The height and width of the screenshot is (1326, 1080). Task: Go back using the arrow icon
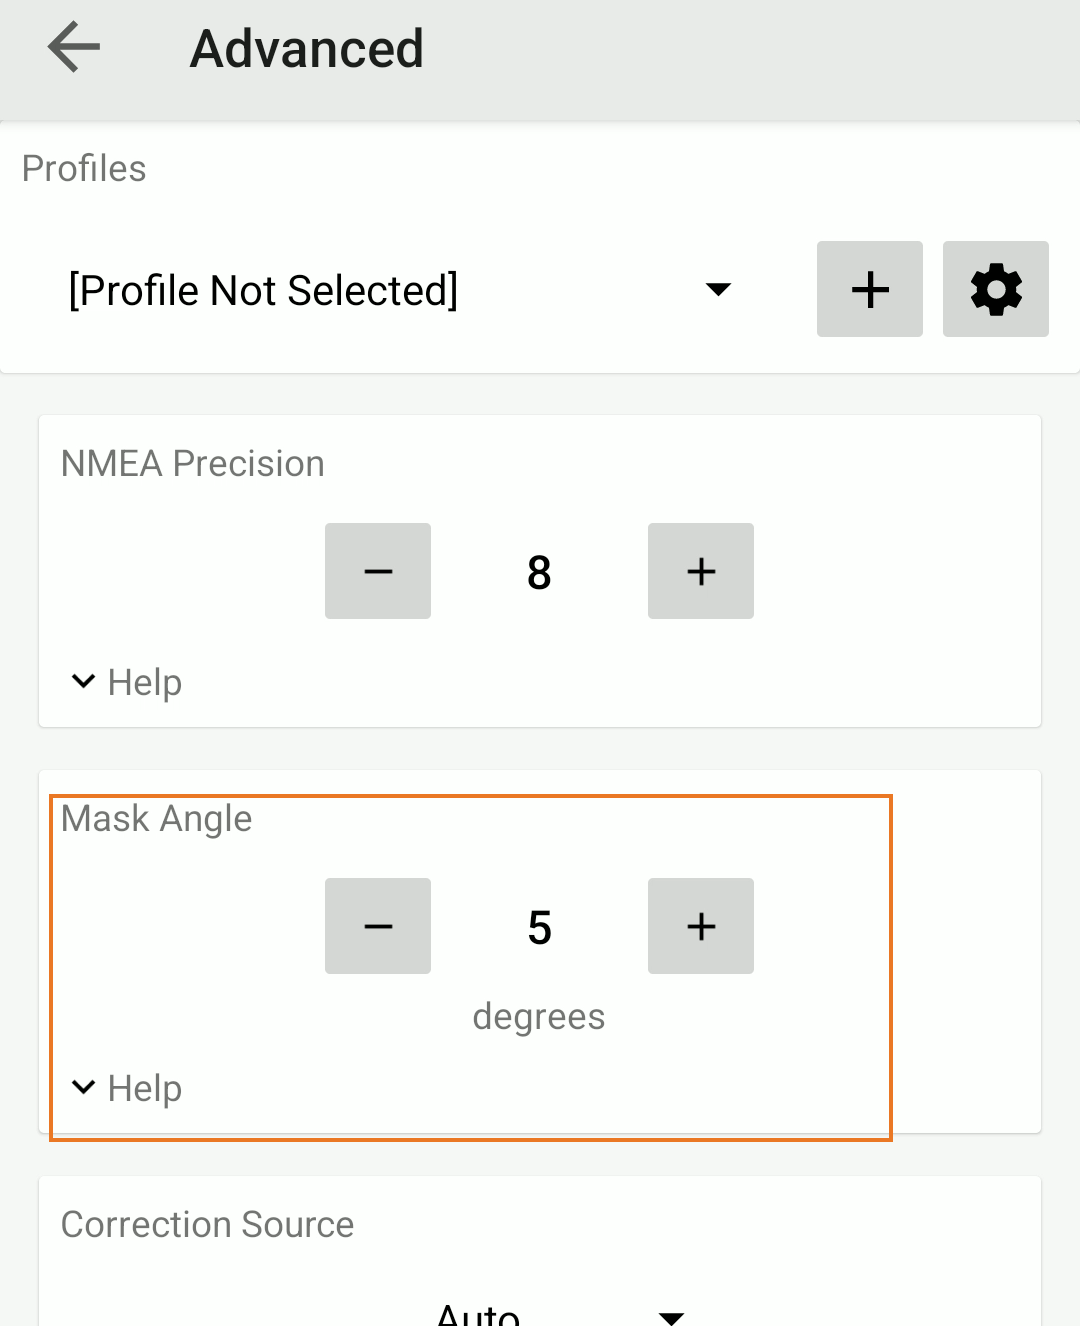74,48
